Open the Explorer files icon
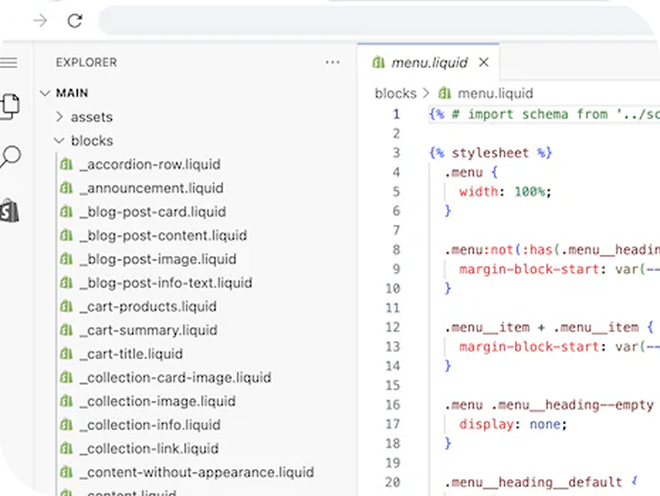The height and width of the screenshot is (496, 660). click(x=10, y=104)
